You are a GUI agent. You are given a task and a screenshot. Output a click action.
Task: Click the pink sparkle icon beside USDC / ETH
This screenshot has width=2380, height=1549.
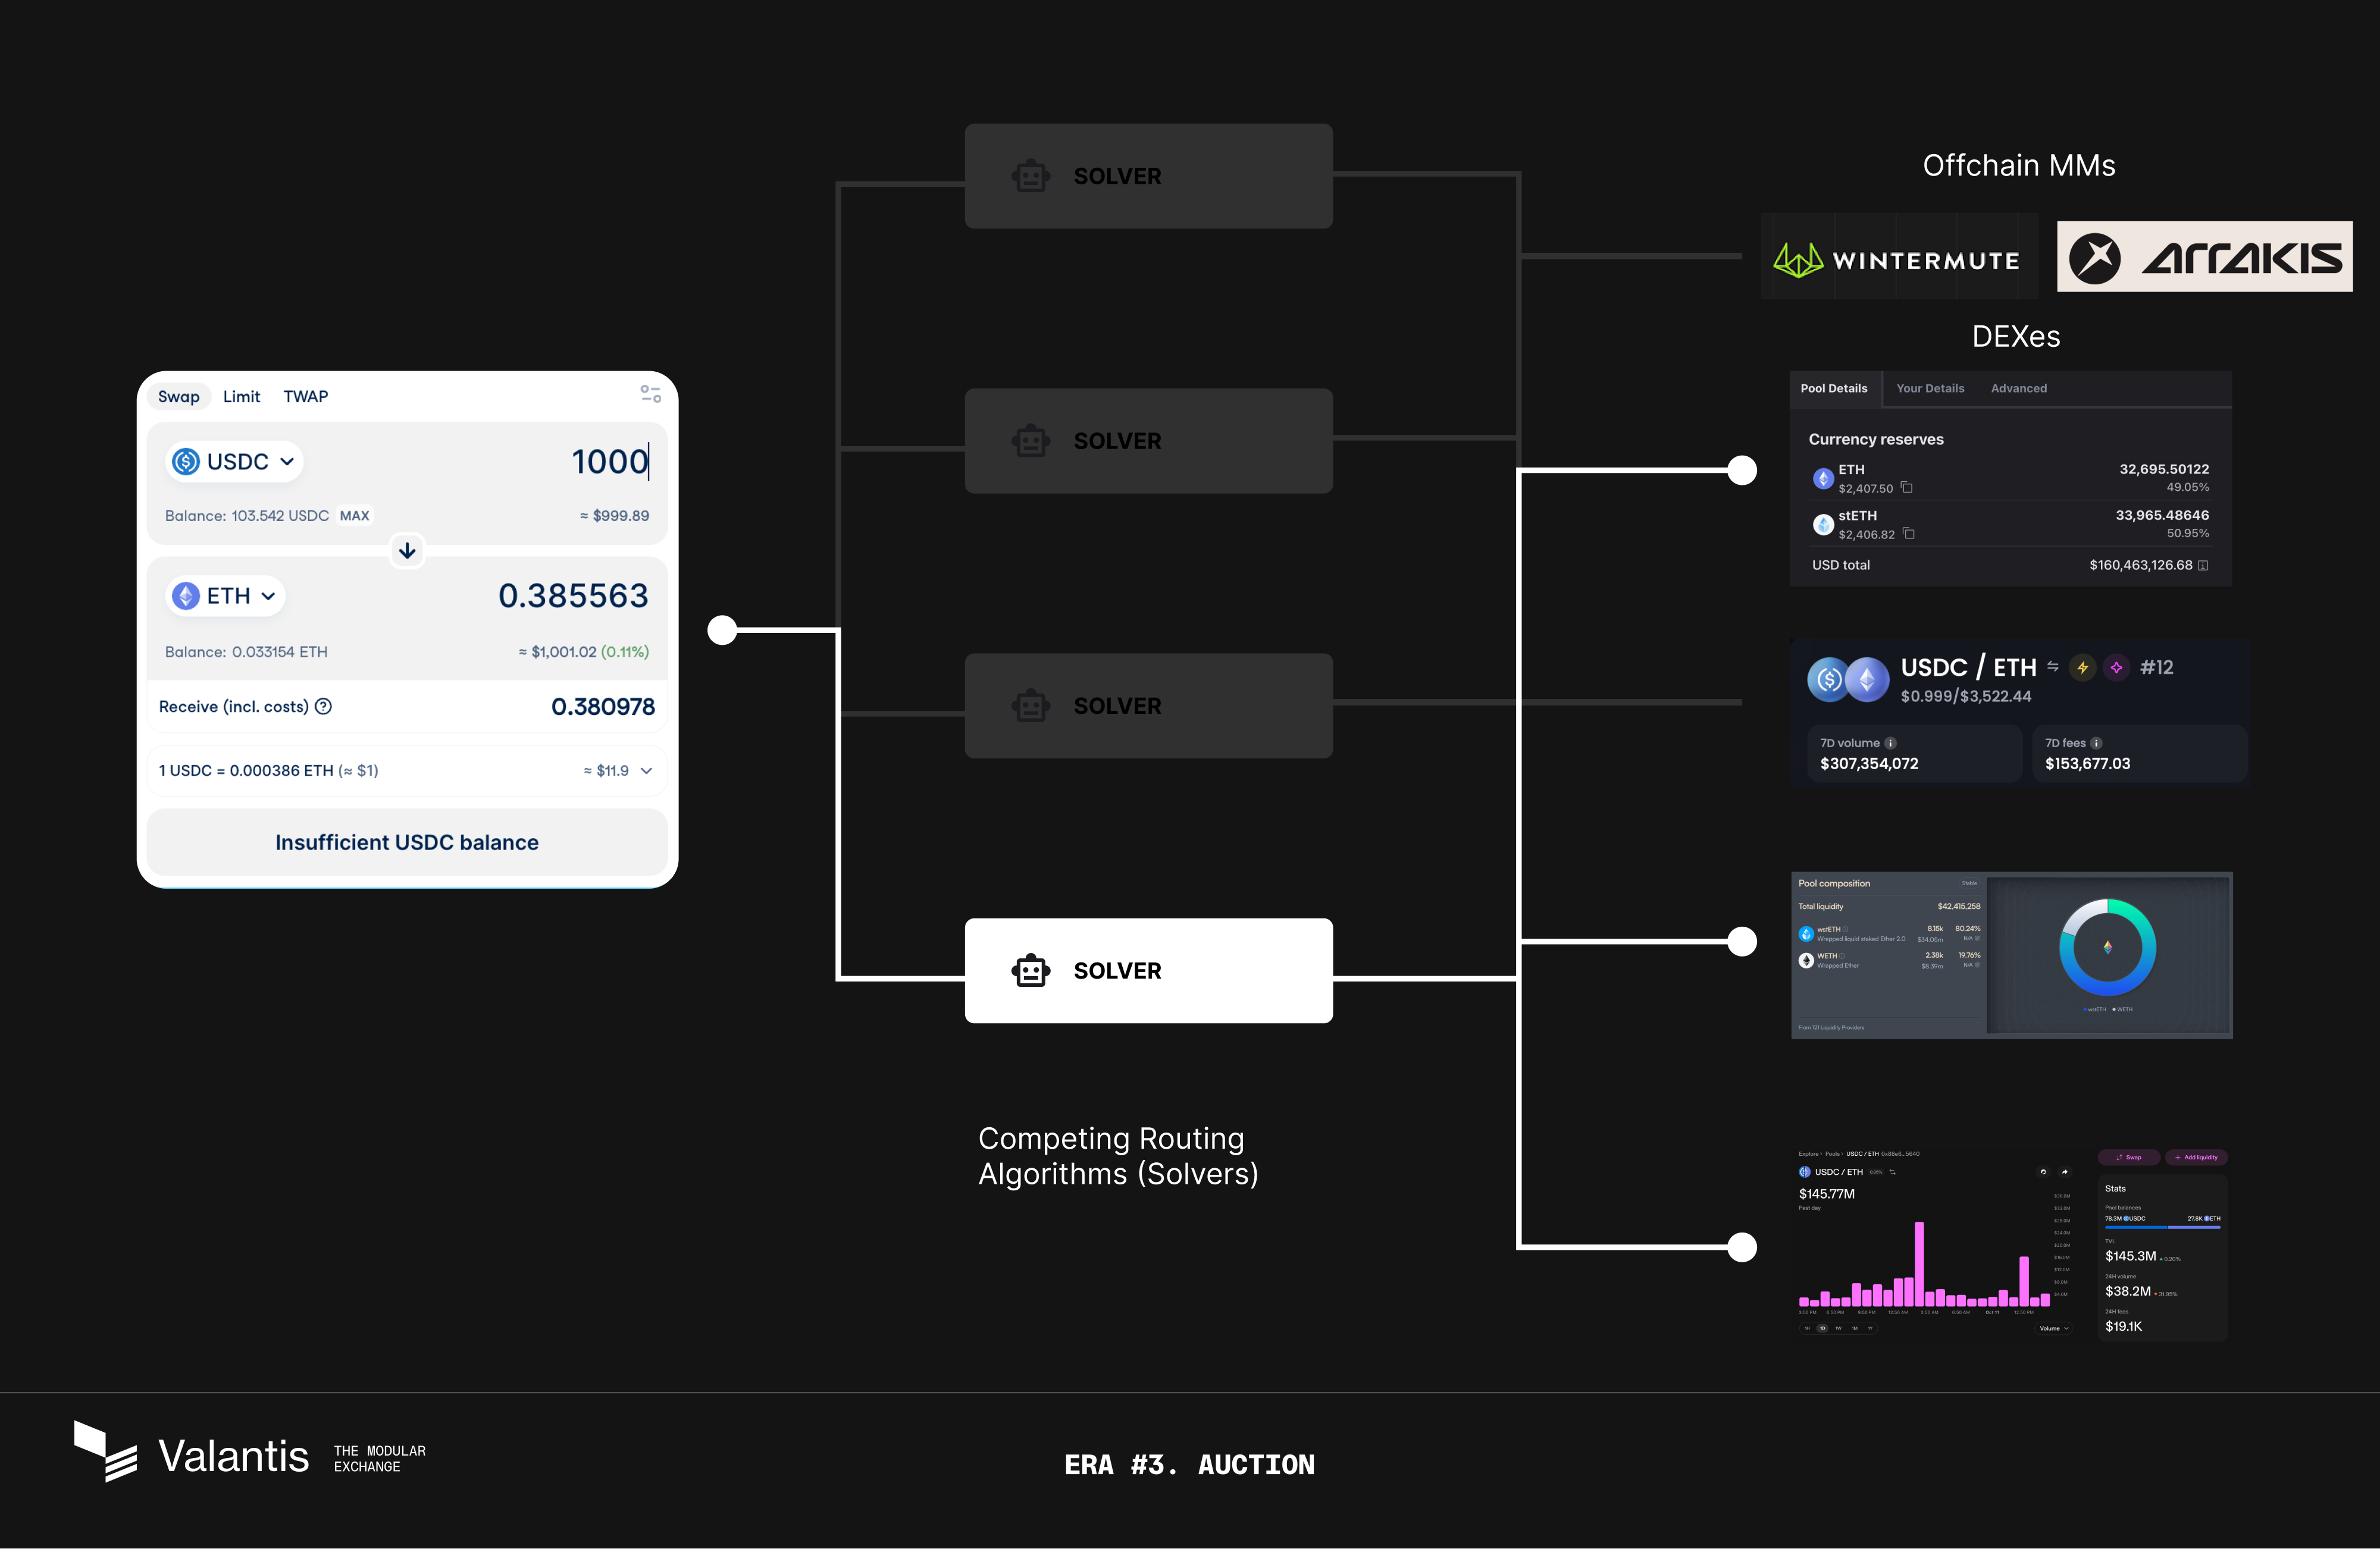click(2117, 667)
